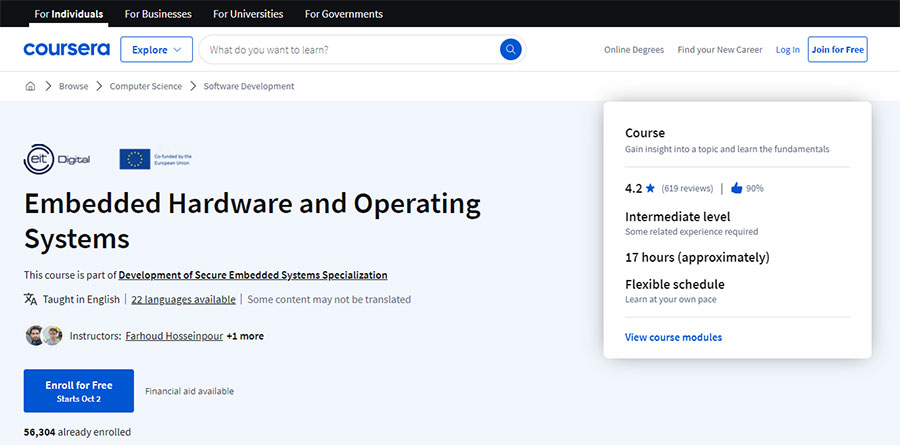The image size is (900, 445).
Task: Click the 56,304 already enrolled text
Action: (x=77, y=432)
